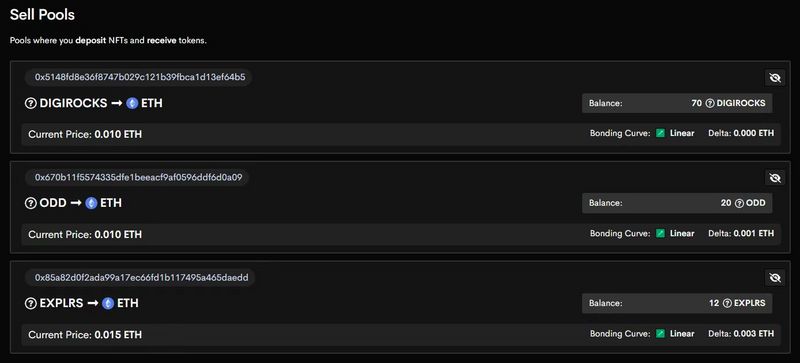This screenshot has width=800, height=363.
Task: Open pool address 0x85a82d0f2ada99a17ec66fd1b117495a465daedd
Action: click(x=141, y=277)
